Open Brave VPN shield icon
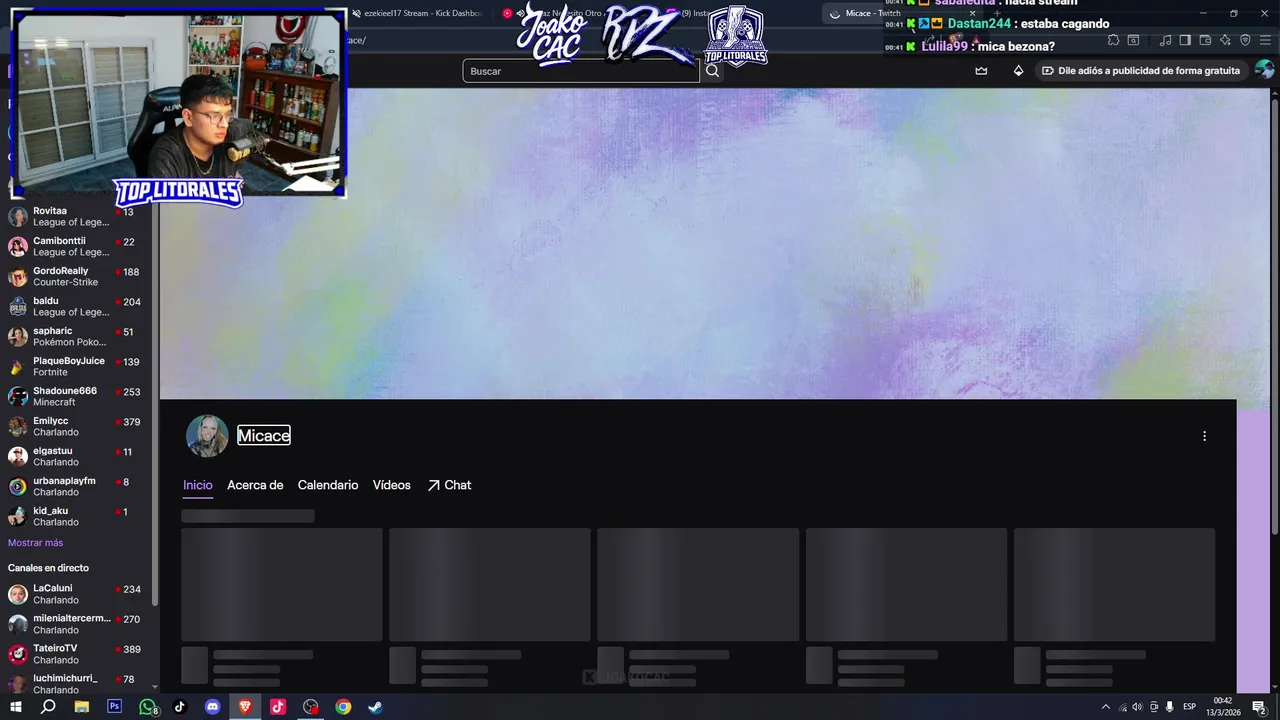The height and width of the screenshot is (720, 1280). click(1245, 40)
